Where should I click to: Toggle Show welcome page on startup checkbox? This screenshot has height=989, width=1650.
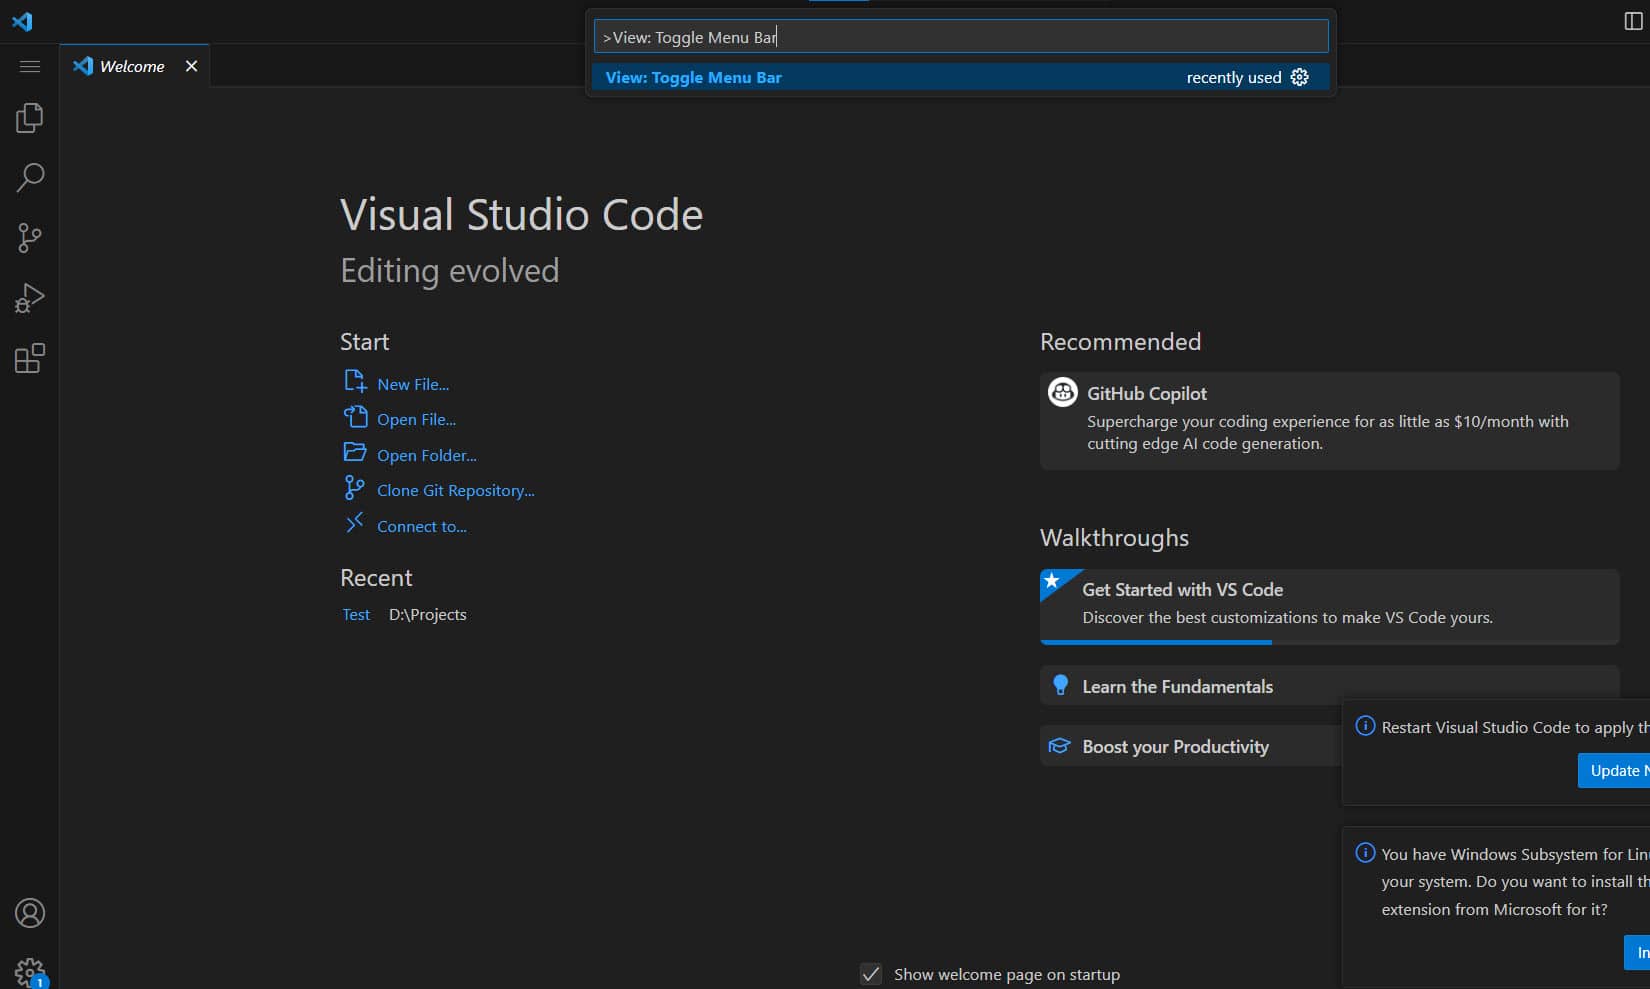pyautogui.click(x=871, y=974)
